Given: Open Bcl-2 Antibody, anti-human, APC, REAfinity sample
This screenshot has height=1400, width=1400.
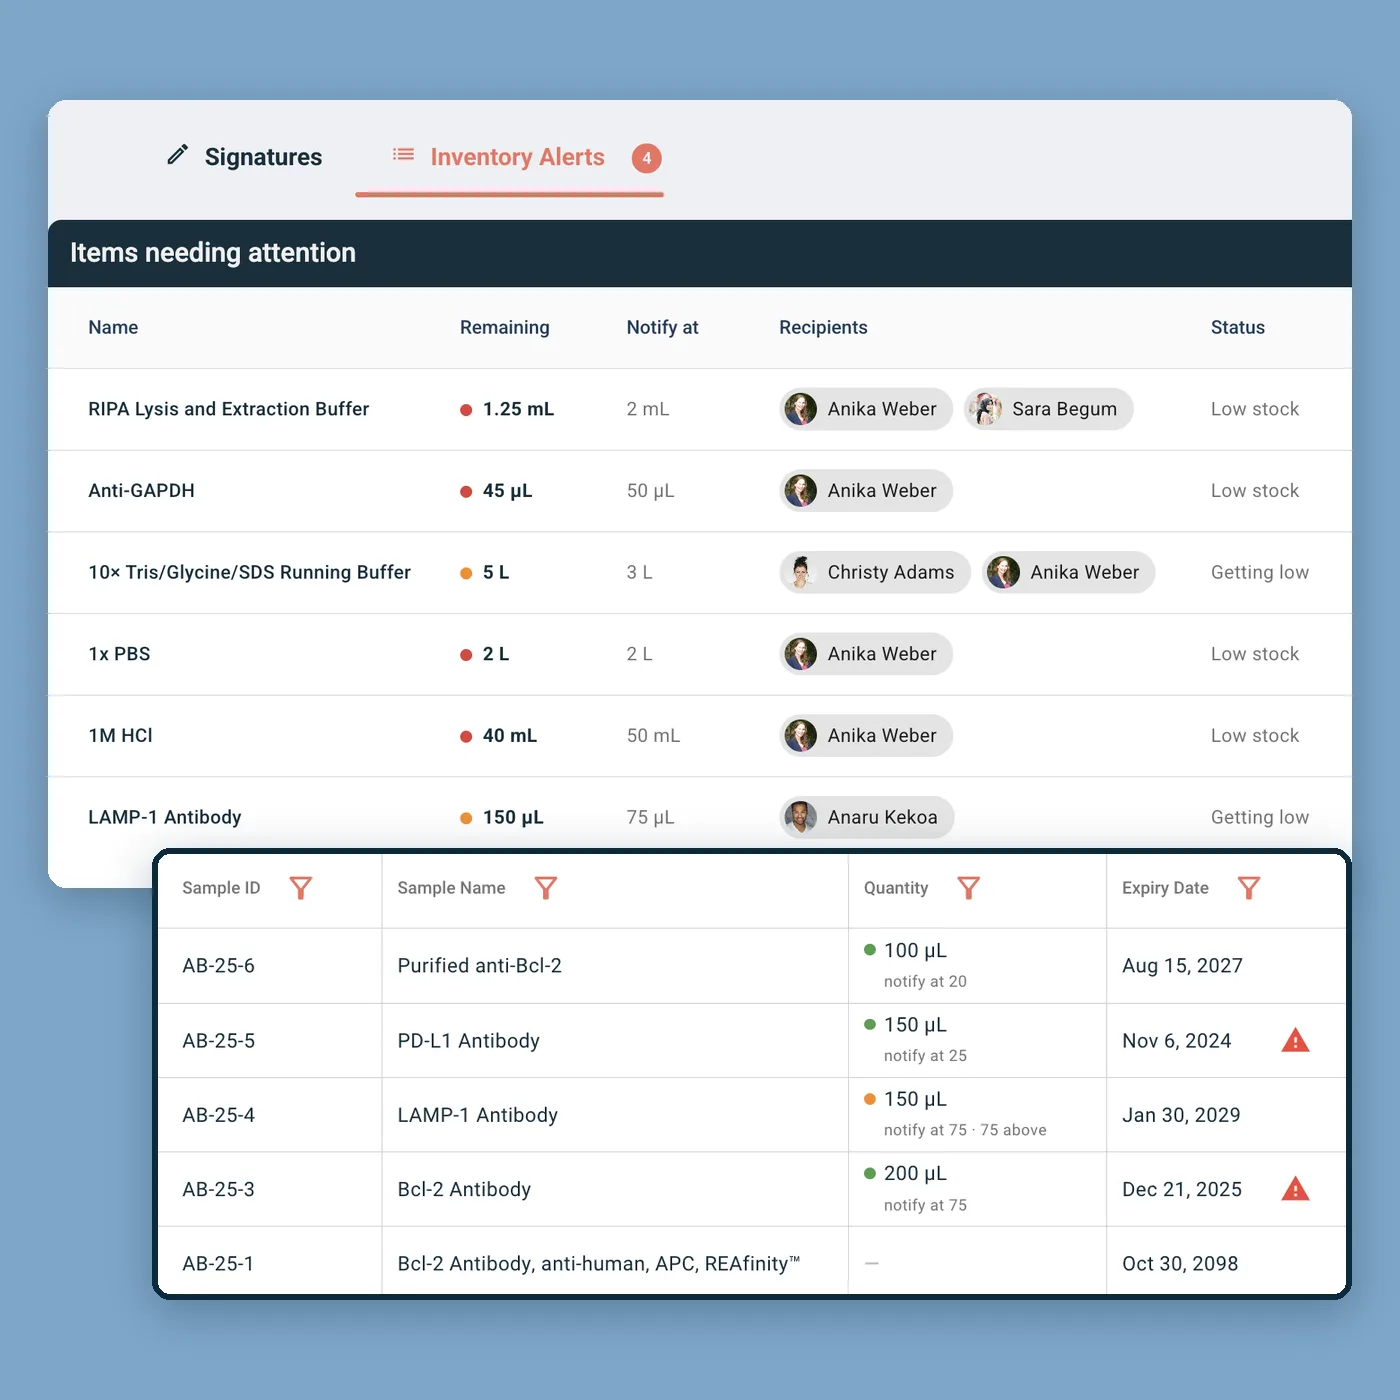Looking at the screenshot, I should point(598,1264).
